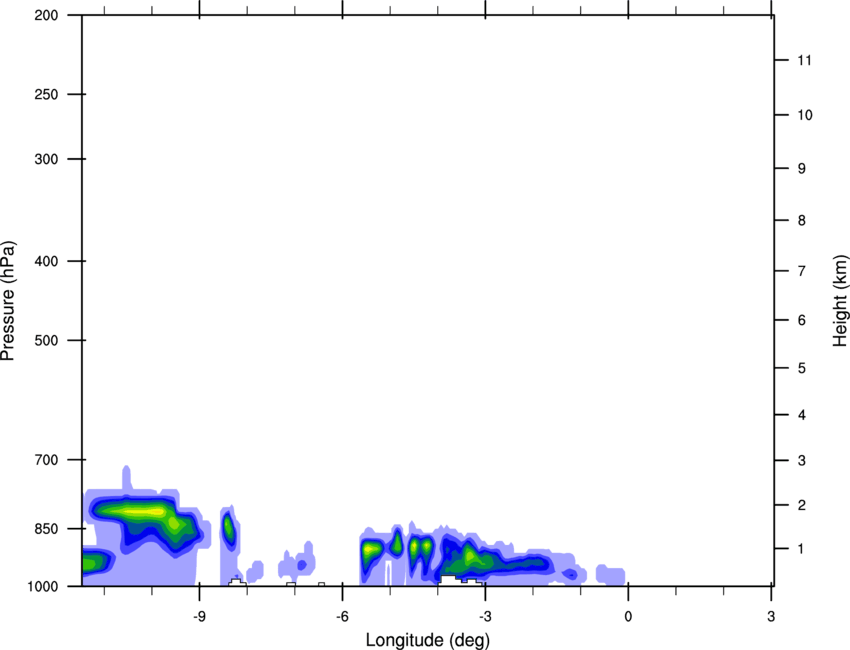Click the 4 km height label

pos(801,415)
